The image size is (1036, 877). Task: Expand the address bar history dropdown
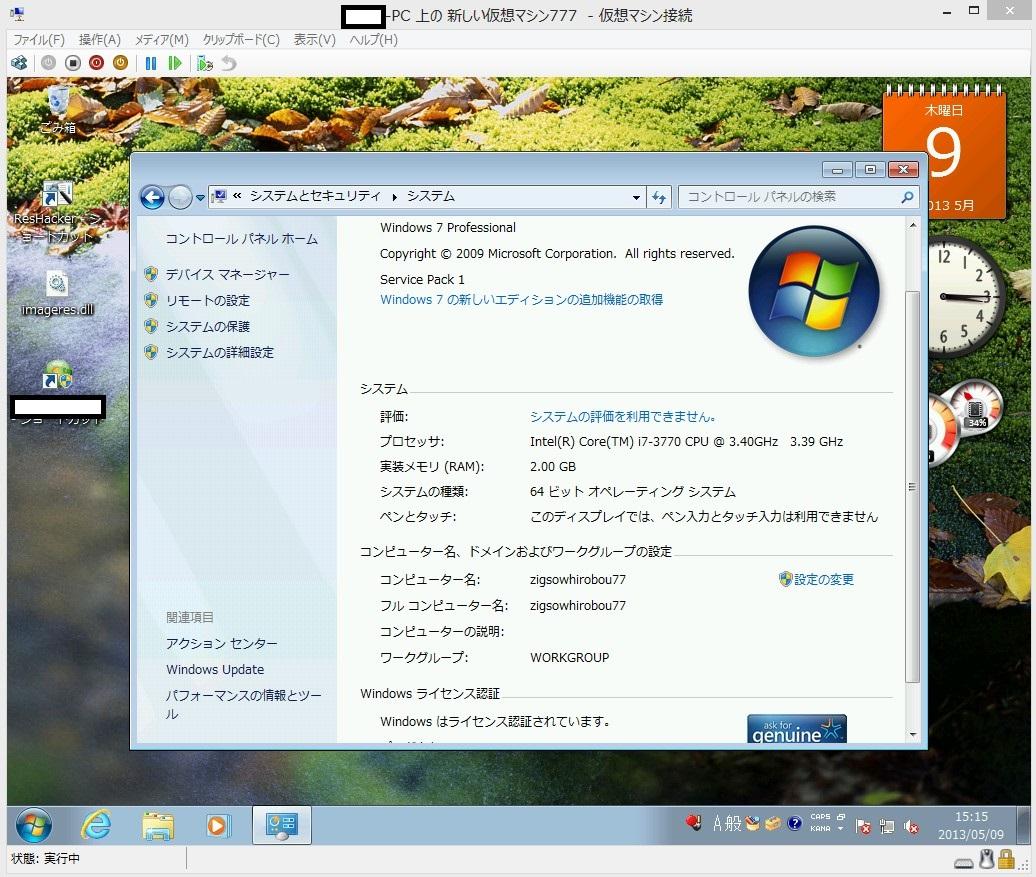[636, 197]
